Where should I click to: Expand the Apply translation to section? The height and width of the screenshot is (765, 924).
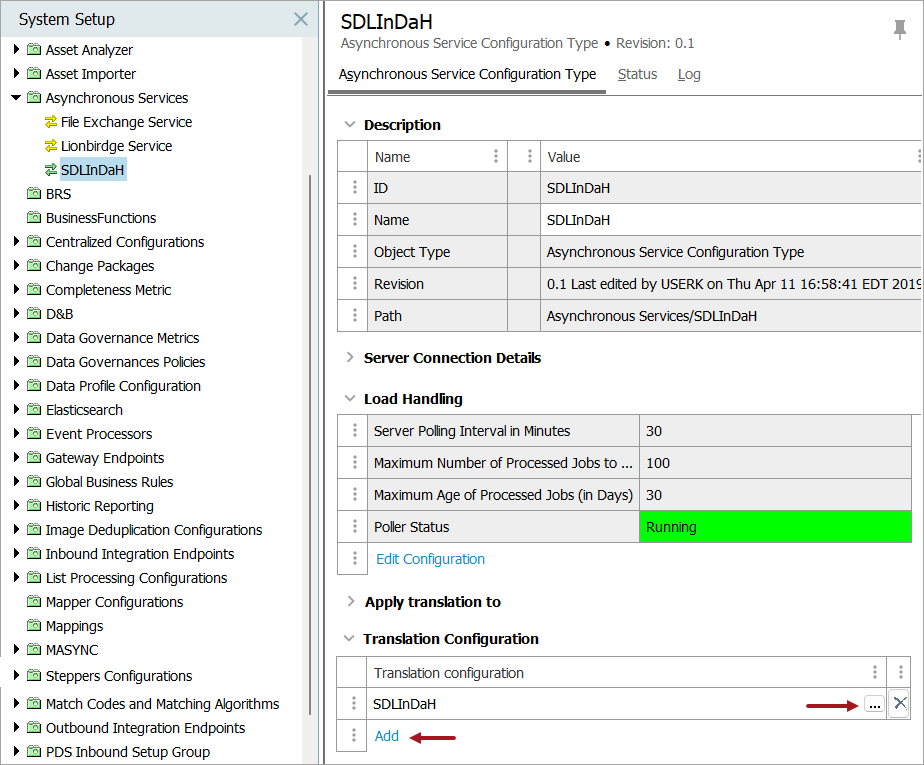coord(350,602)
